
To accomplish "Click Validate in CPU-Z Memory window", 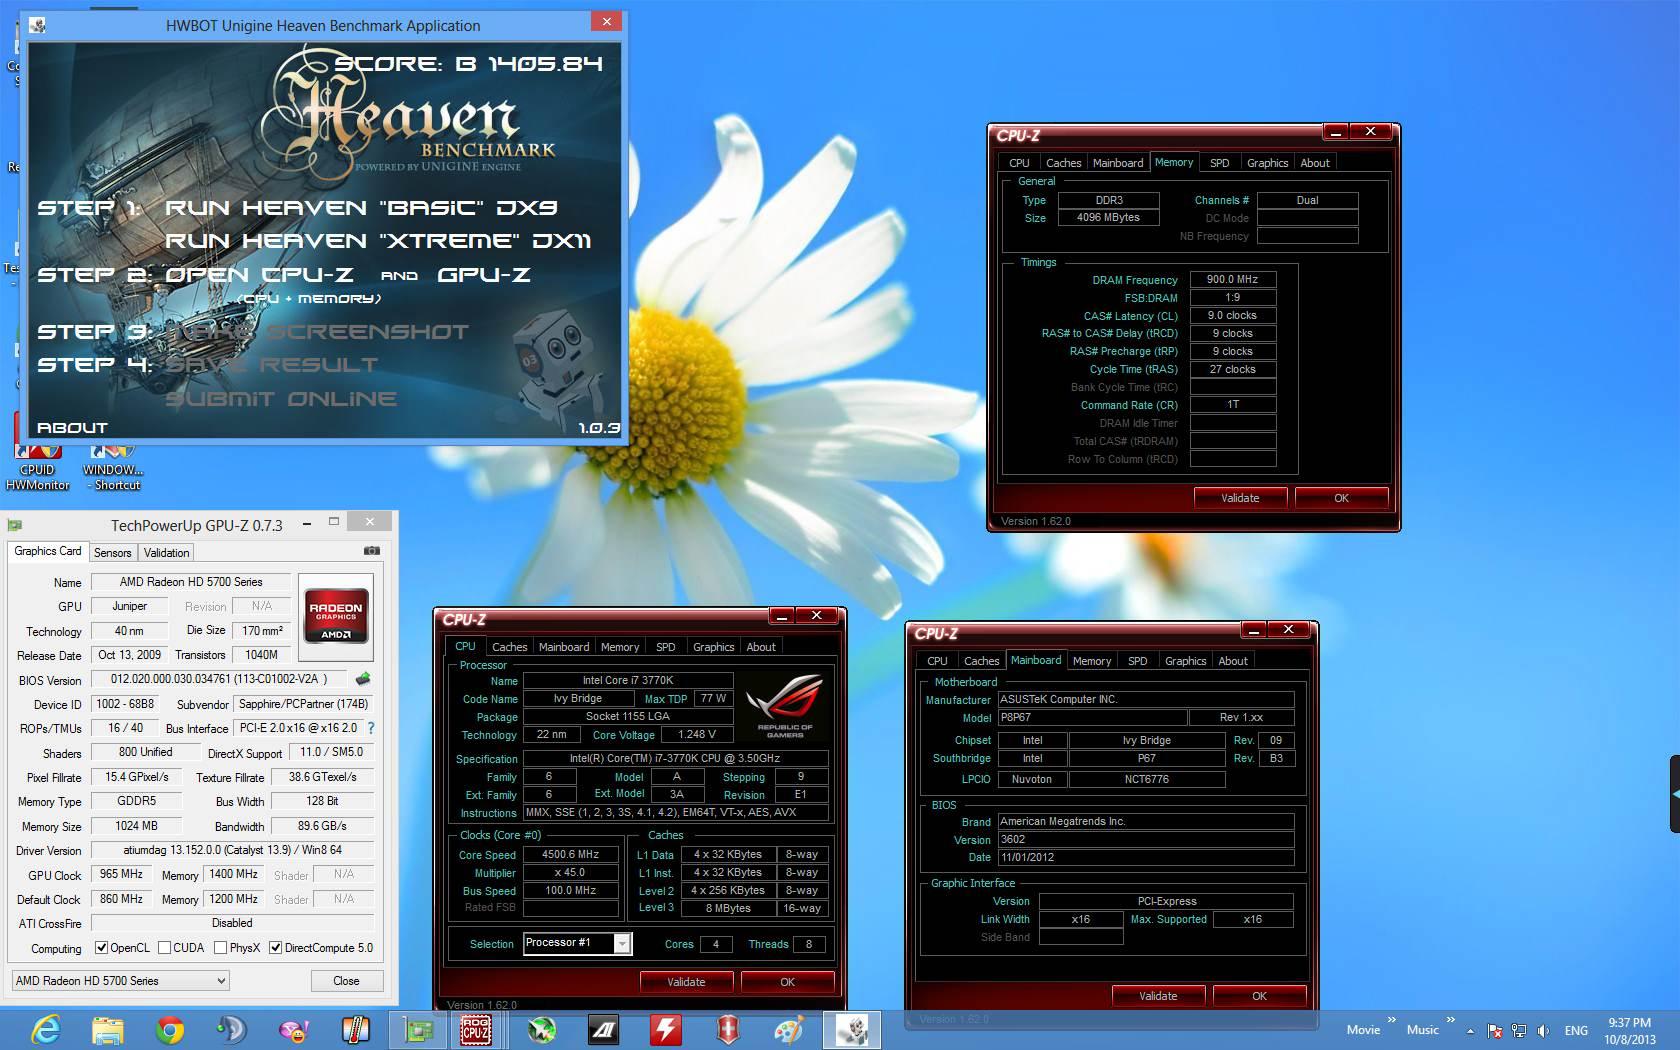I will (1240, 498).
